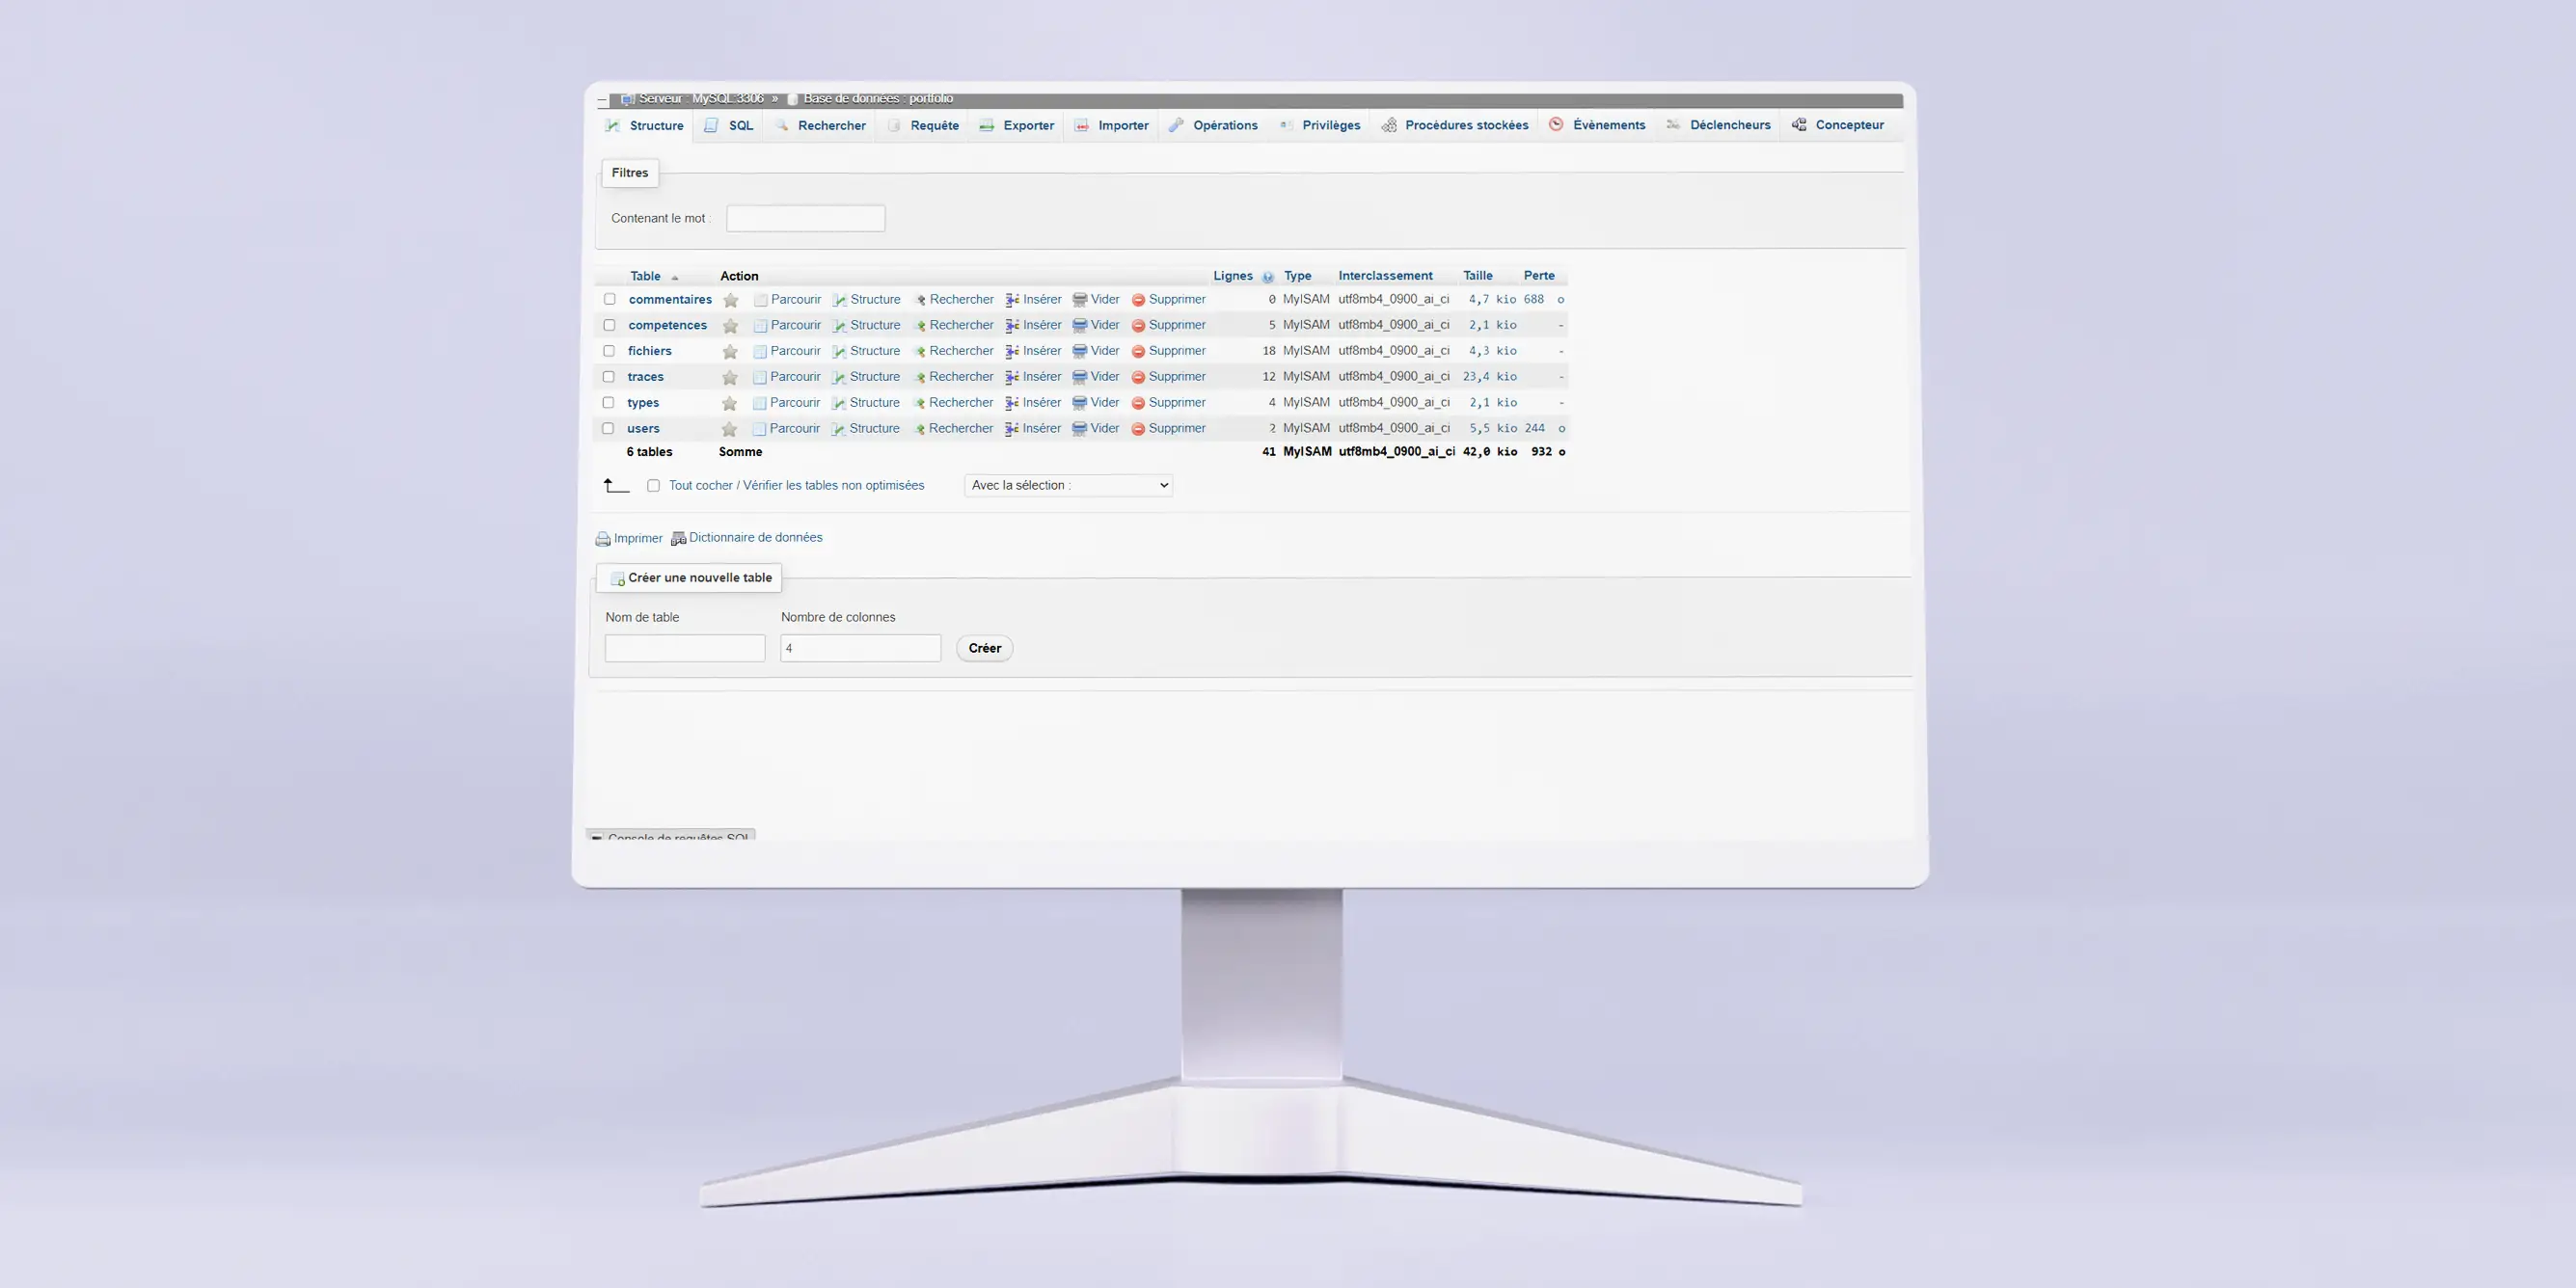2576x1288 pixels.
Task: Check the traces table checkbox
Action: click(608, 377)
